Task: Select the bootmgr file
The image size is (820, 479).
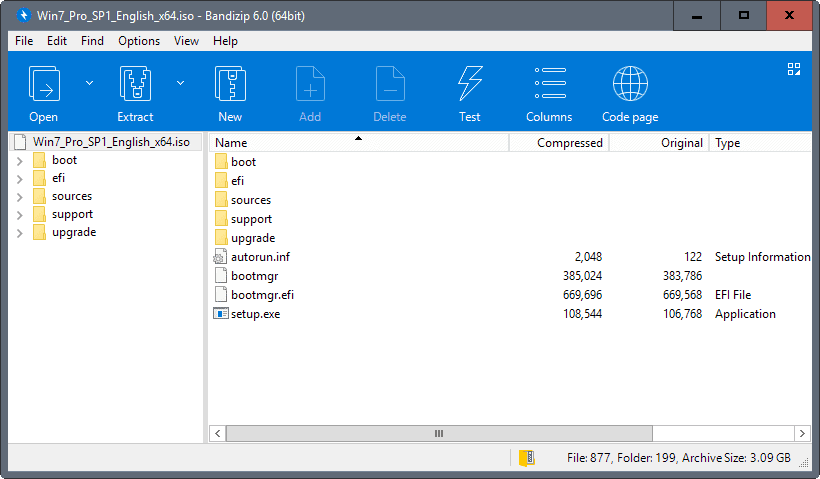Action: 255,276
